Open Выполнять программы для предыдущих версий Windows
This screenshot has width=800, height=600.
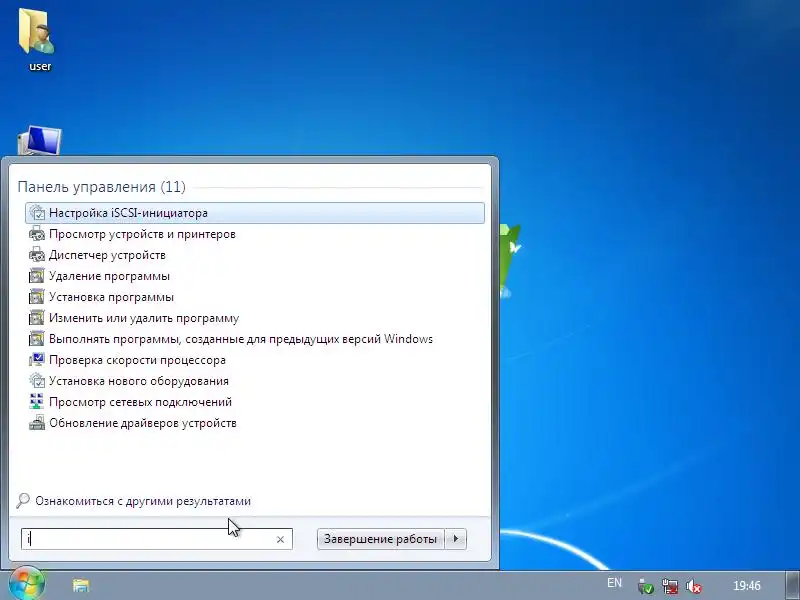tap(255, 339)
